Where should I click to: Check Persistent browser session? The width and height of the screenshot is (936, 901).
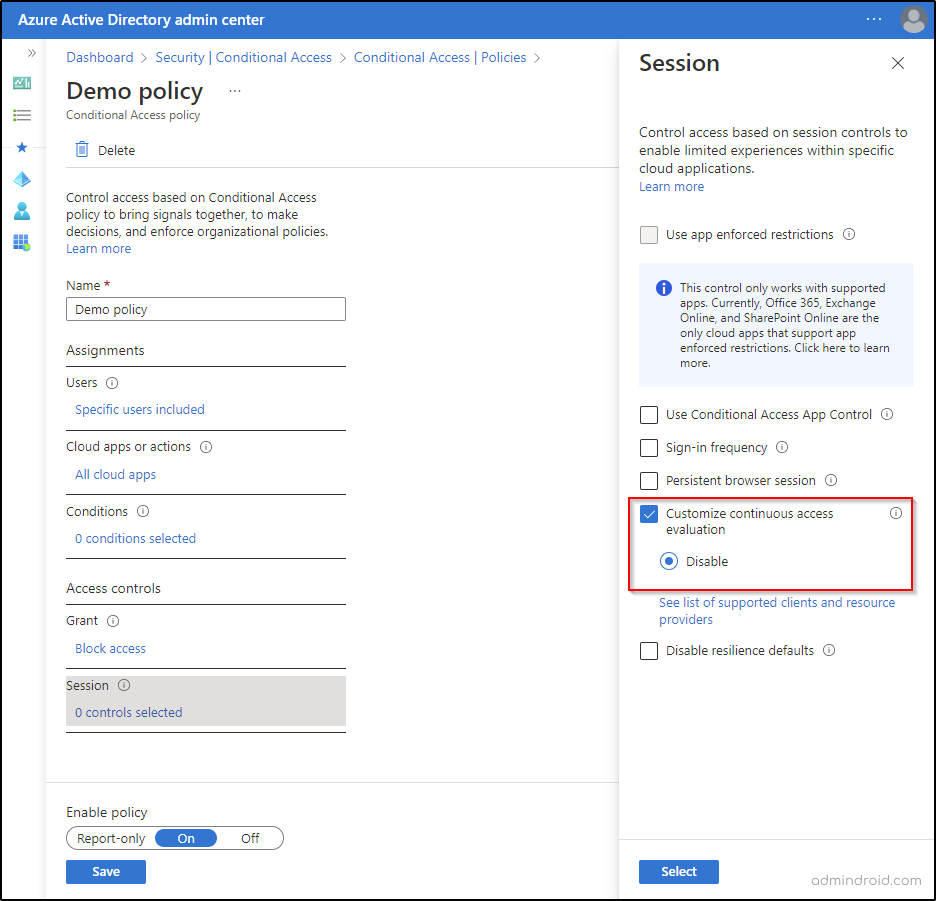[649, 481]
